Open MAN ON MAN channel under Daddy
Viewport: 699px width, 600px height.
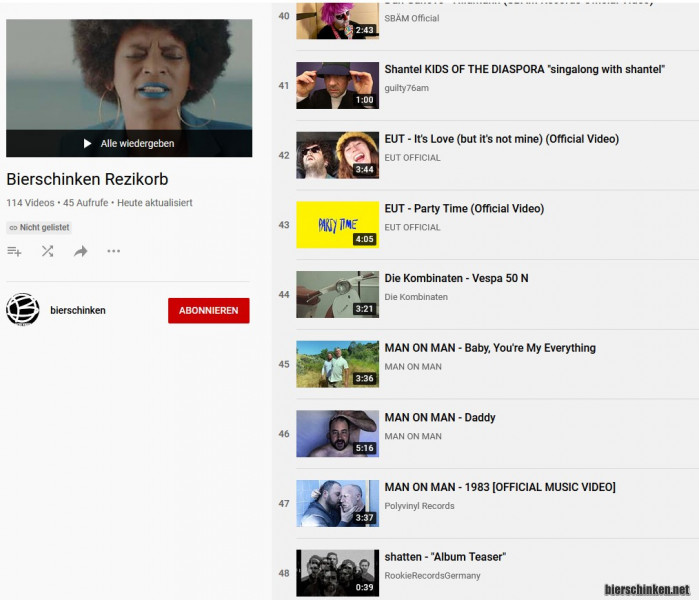click(413, 436)
